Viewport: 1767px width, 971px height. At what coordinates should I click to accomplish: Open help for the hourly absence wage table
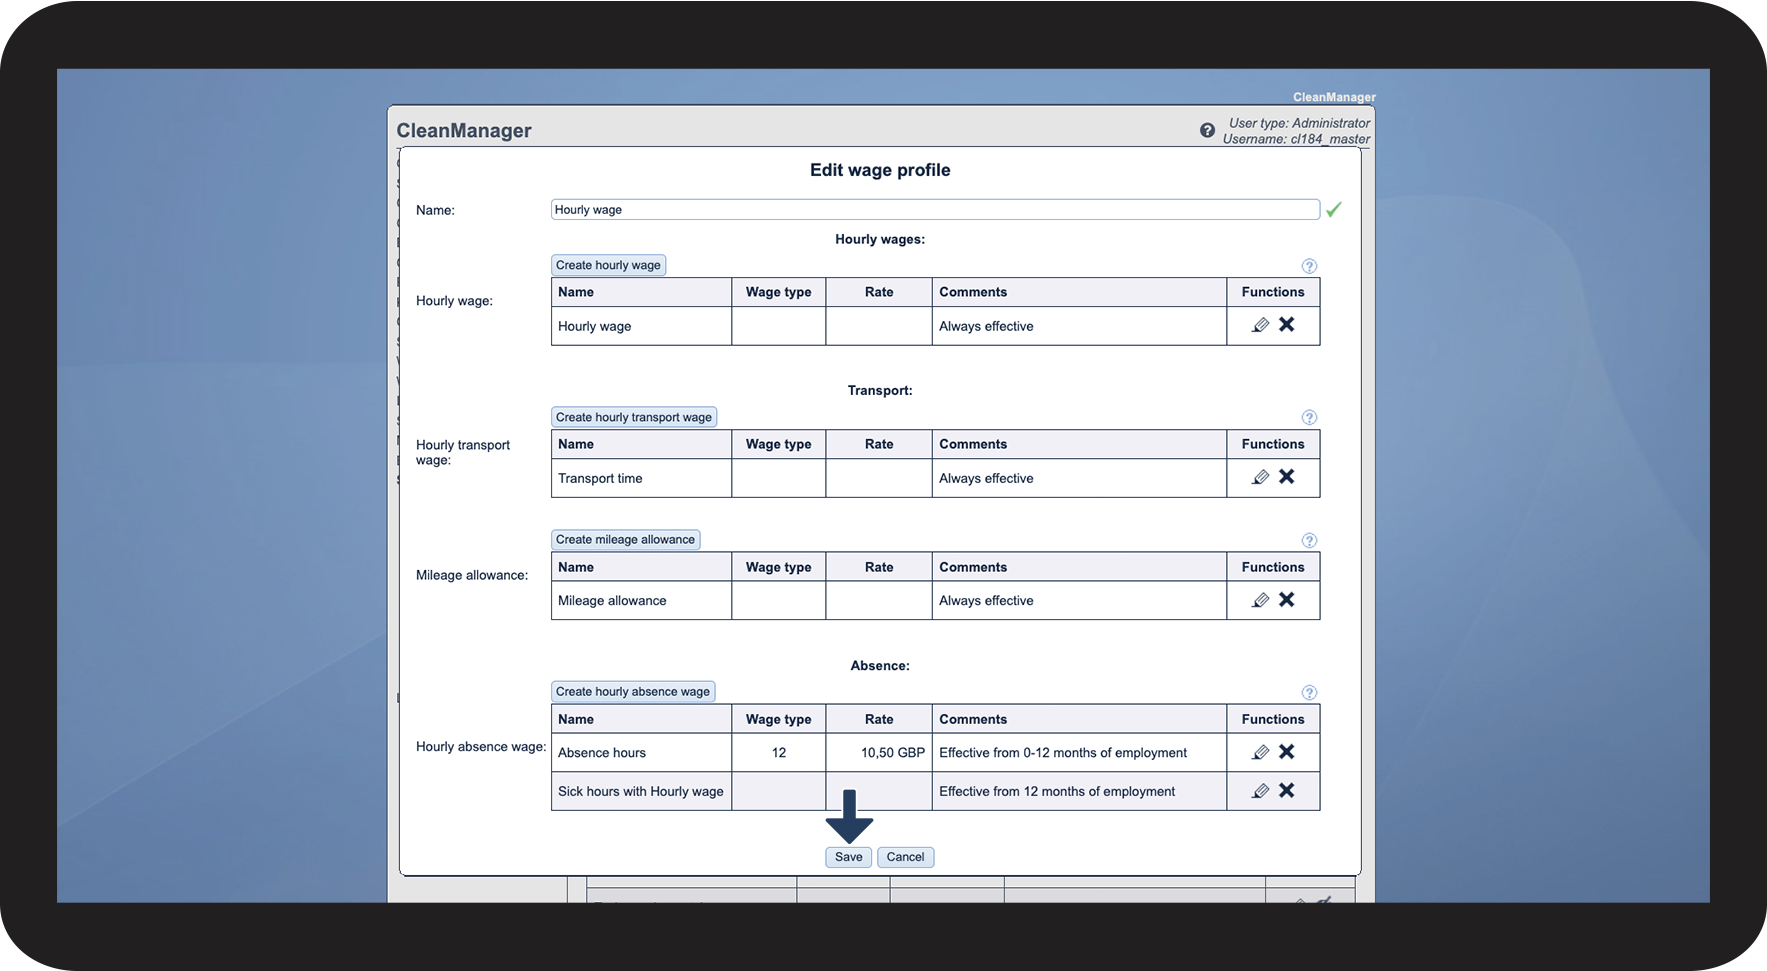click(1309, 692)
